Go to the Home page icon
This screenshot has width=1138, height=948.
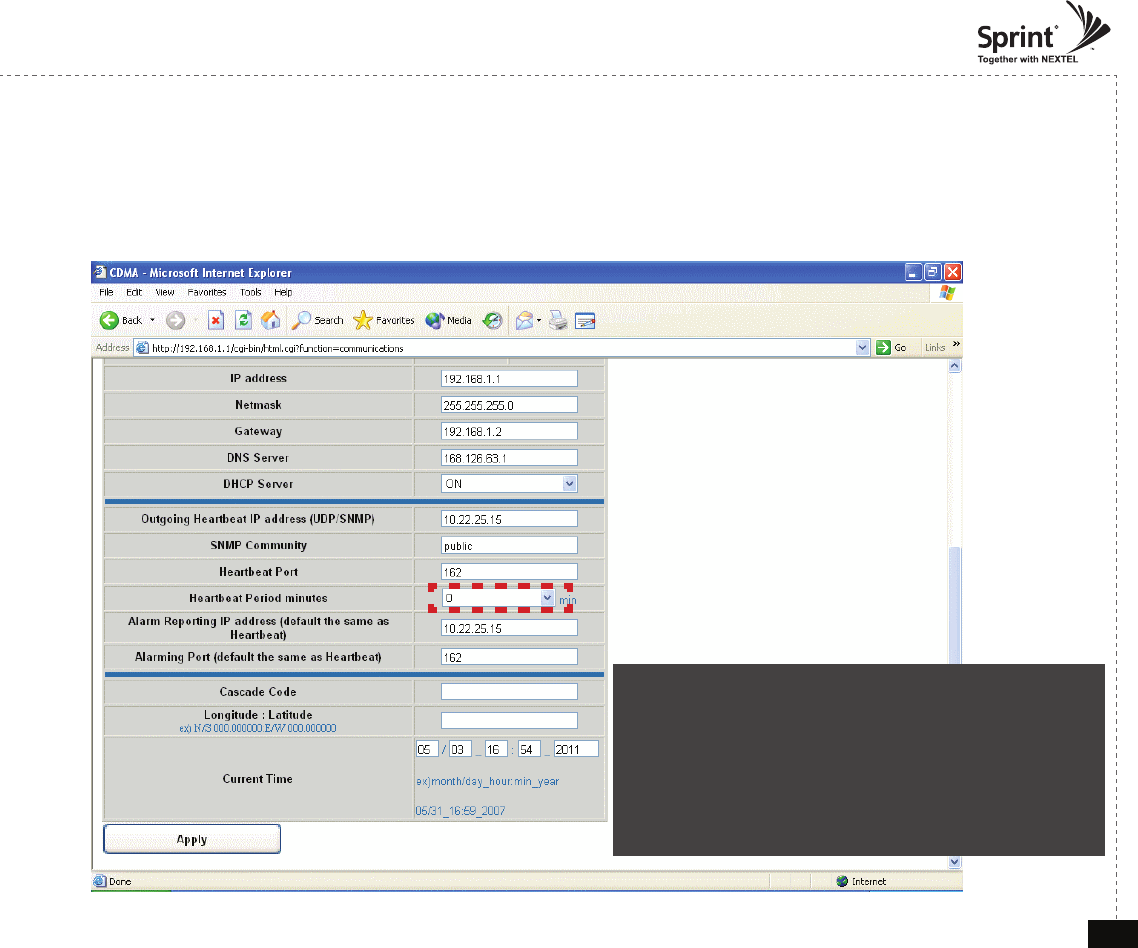[270, 320]
